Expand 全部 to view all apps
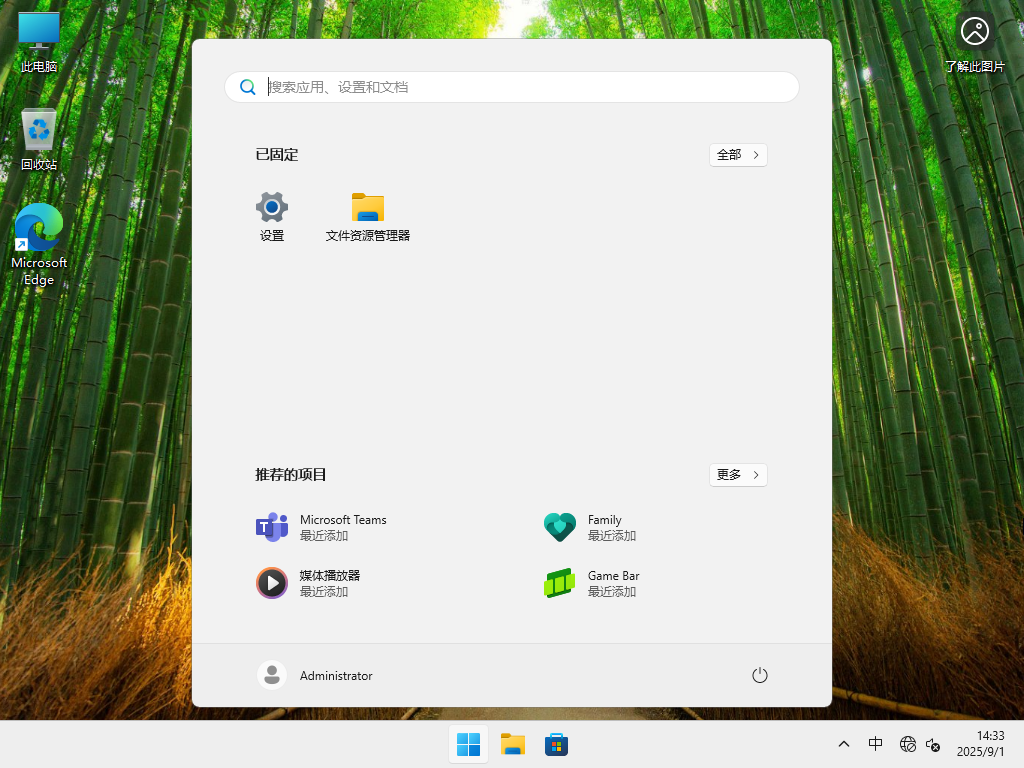This screenshot has height=768, width=1024. pyautogui.click(x=738, y=155)
